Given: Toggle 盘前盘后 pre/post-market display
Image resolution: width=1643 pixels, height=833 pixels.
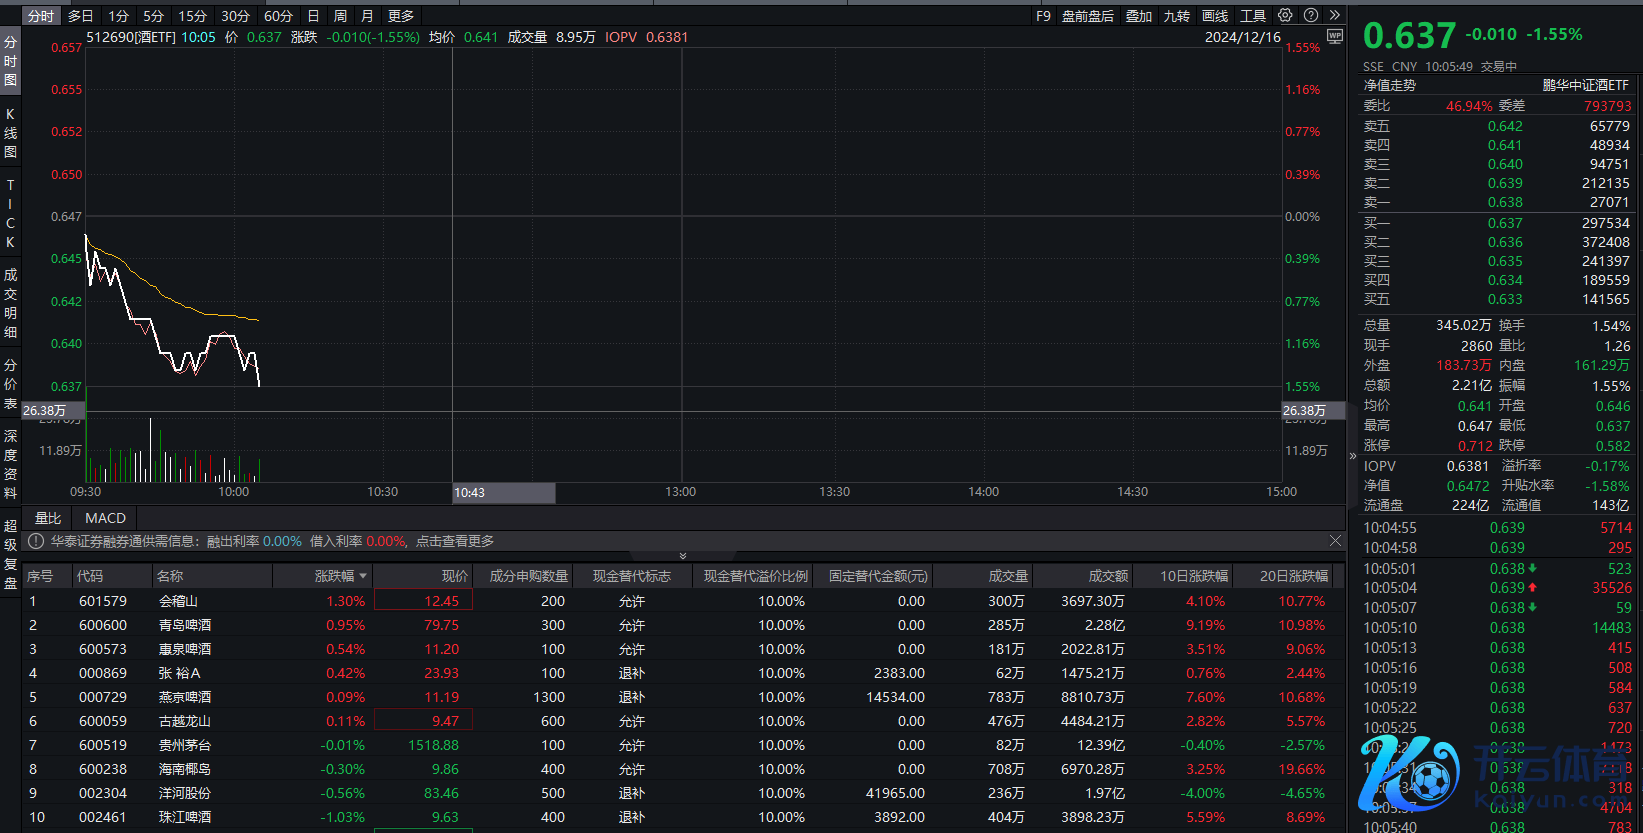Looking at the screenshot, I should [1087, 16].
